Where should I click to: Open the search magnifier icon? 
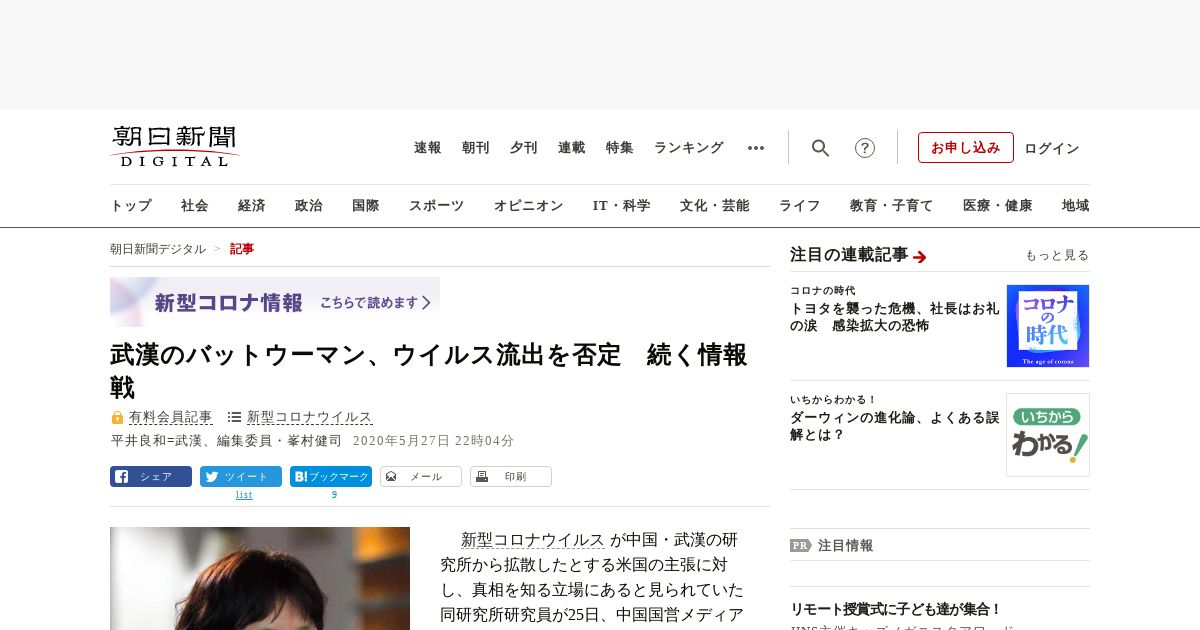pos(820,148)
